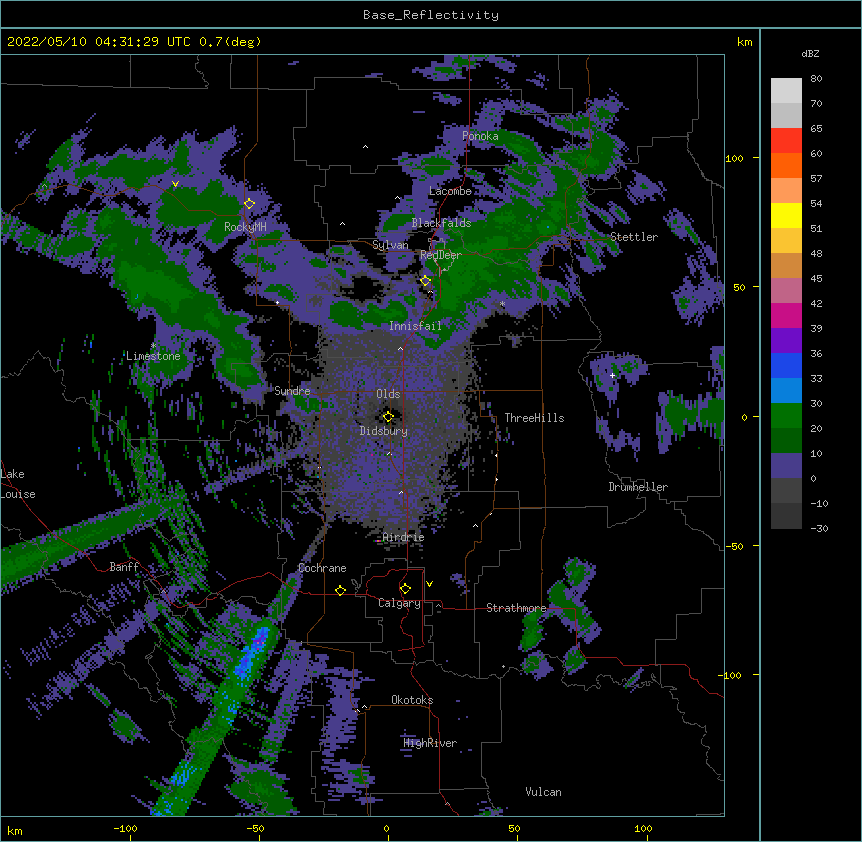Click the yellow diamond marker below RedDeer label
The image size is (862, 842).
click(x=425, y=281)
